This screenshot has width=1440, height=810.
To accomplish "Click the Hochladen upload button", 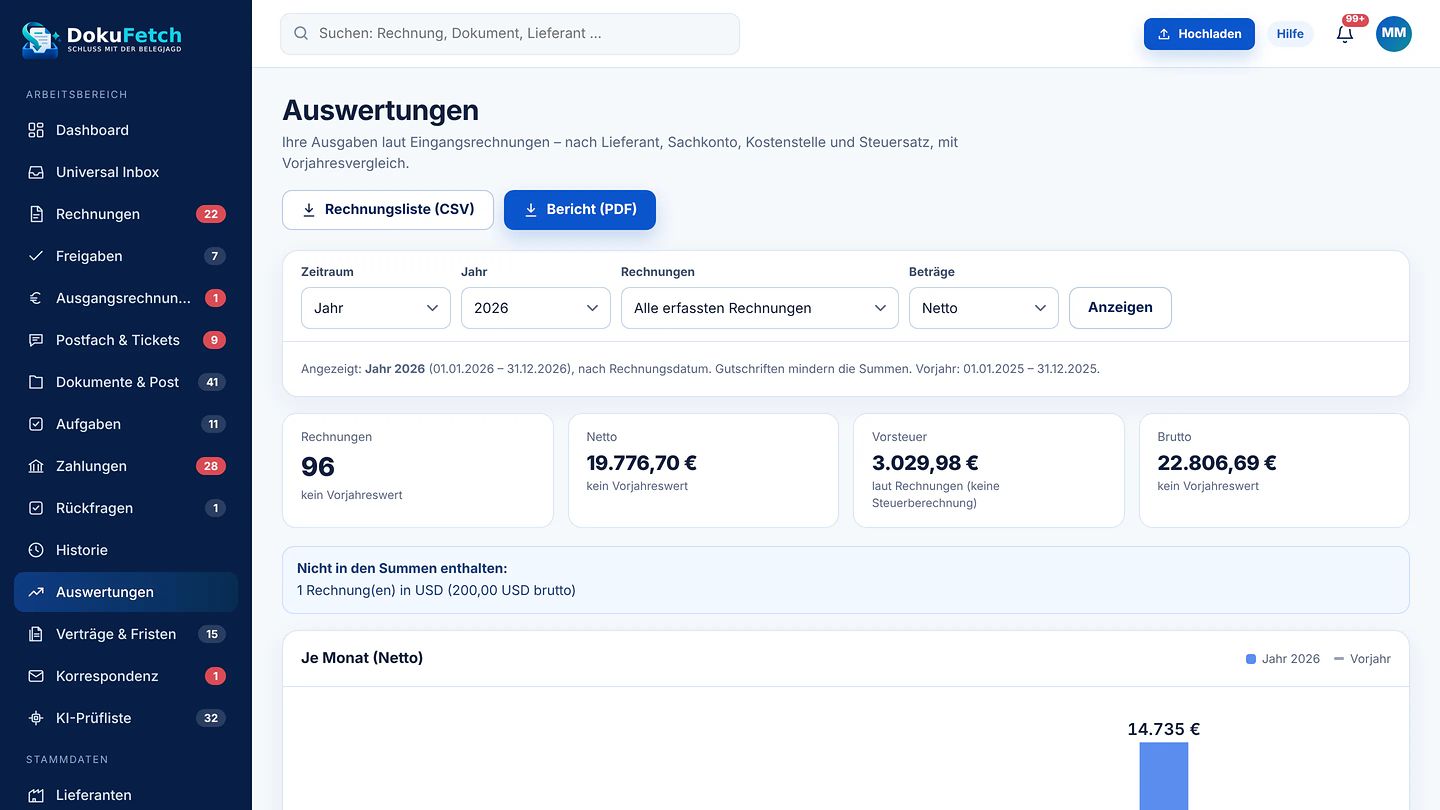I will [1199, 34].
